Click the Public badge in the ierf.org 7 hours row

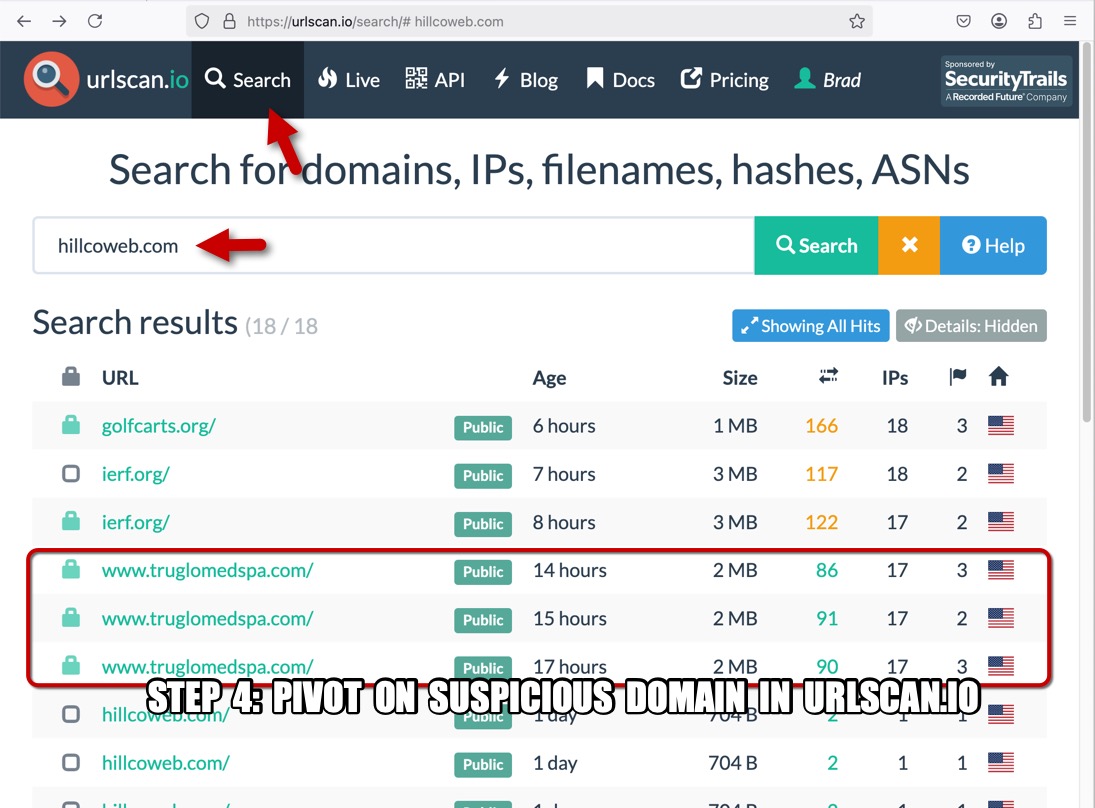[483, 476]
